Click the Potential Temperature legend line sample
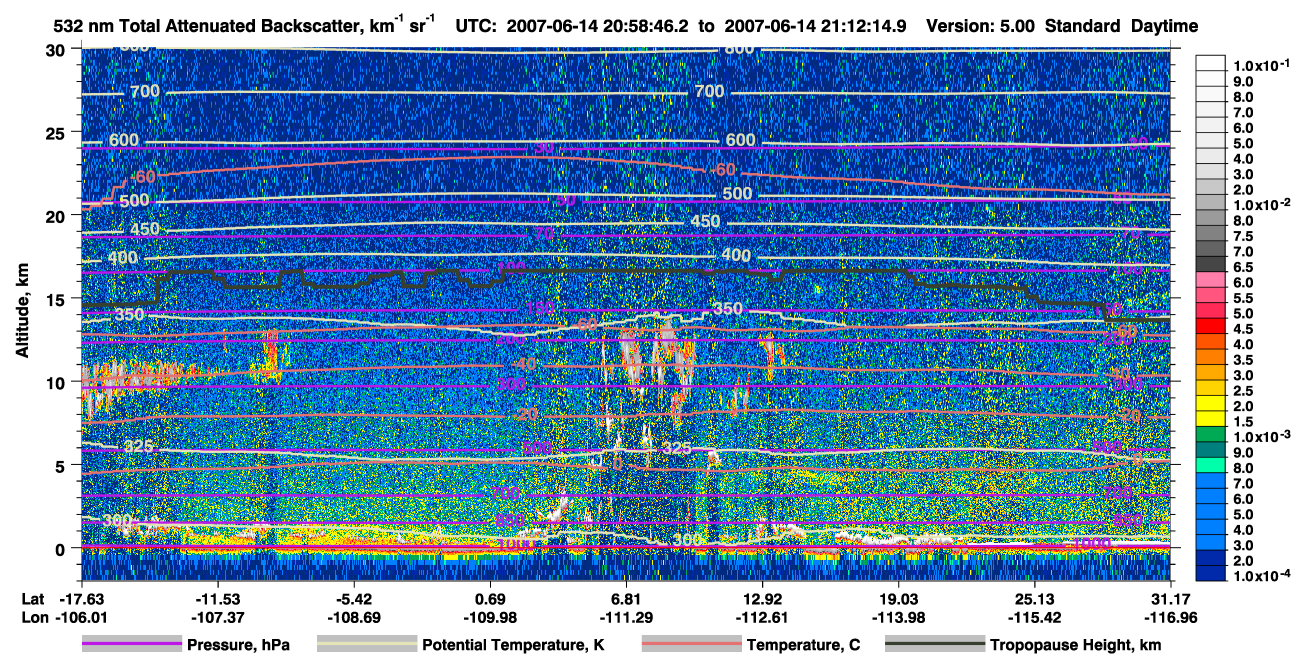Viewport: 1300px width, 667px height. 367,645
